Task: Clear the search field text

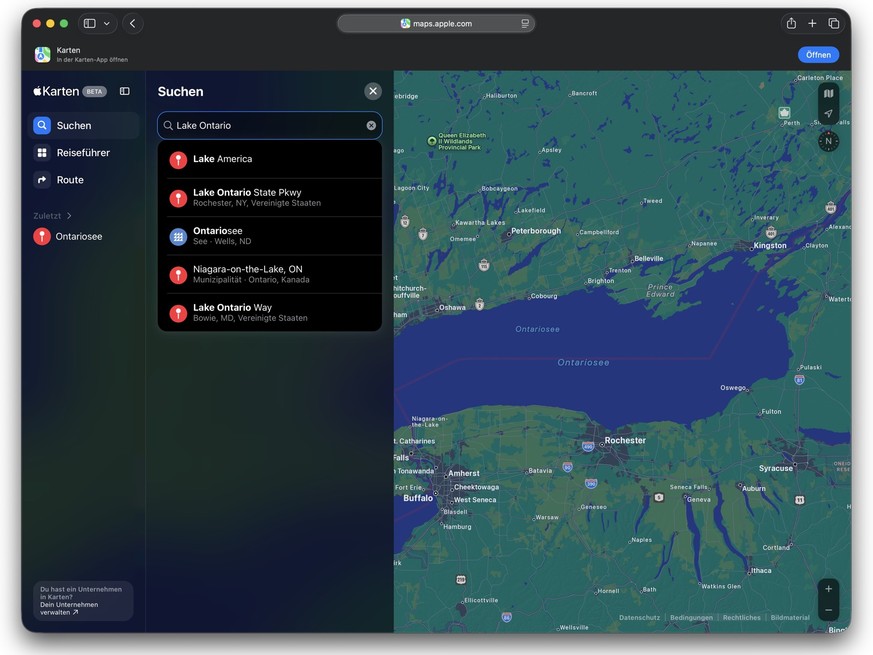Action: pos(371,125)
